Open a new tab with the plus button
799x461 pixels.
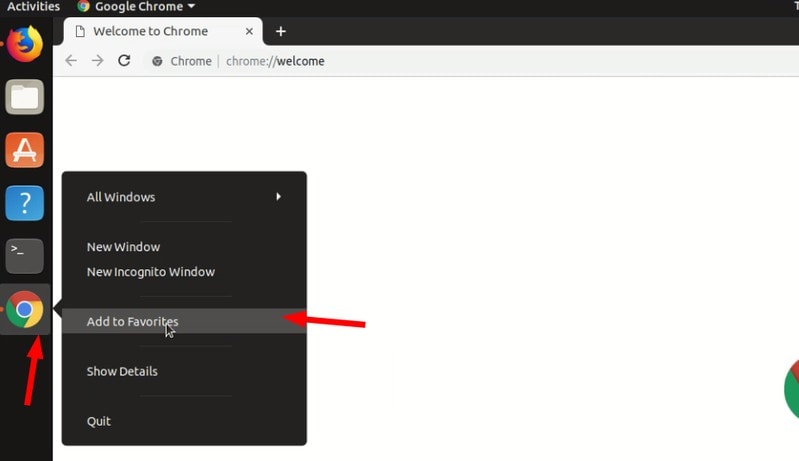point(281,32)
